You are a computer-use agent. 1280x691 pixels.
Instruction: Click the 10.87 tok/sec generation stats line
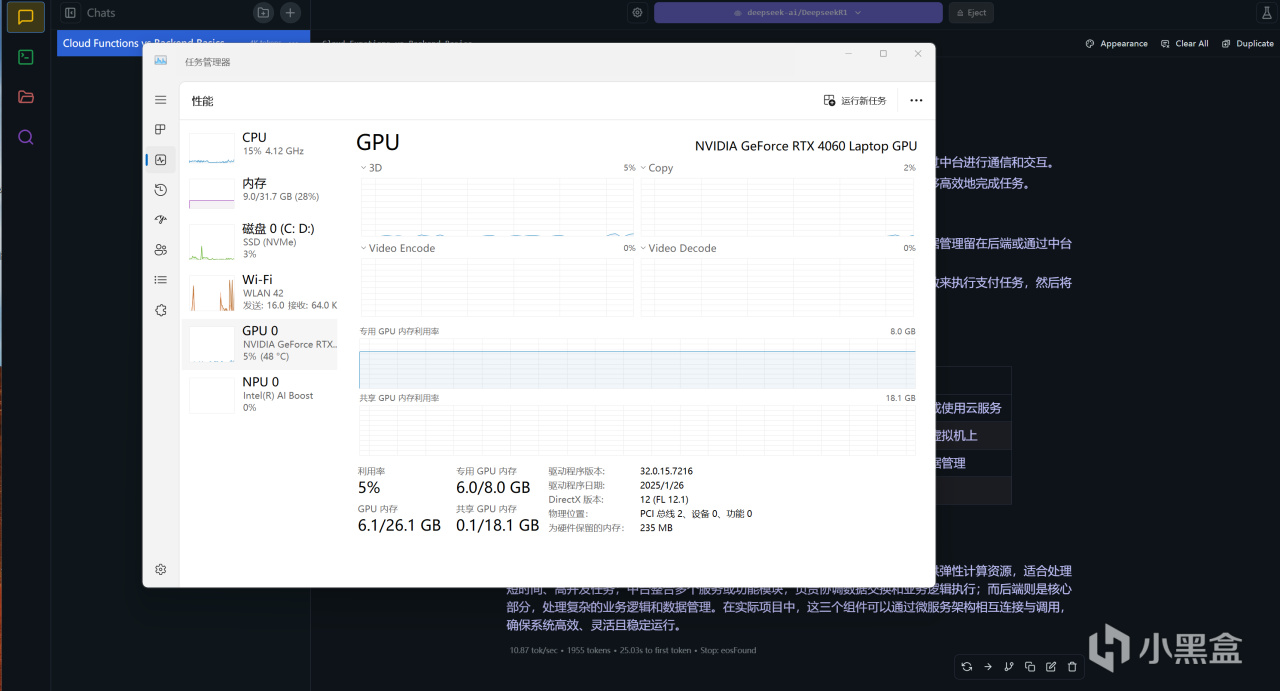coord(633,650)
